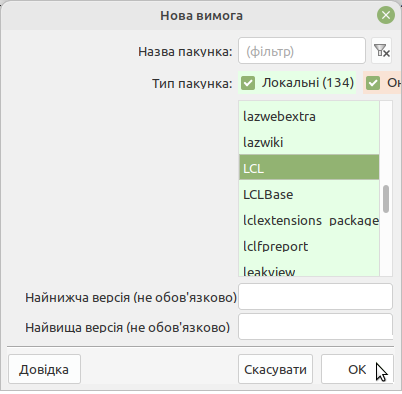Select lazwiki in the package list
402x394 pixels.
[309, 143]
